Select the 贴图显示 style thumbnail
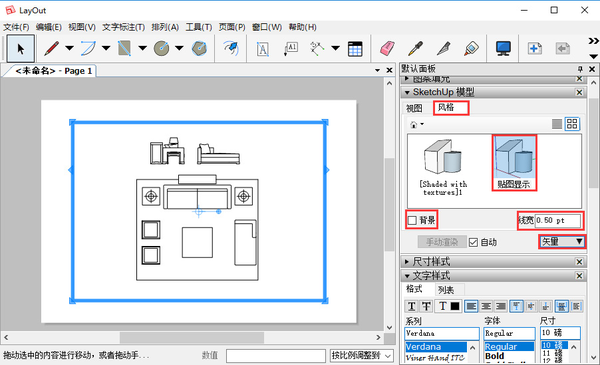 (514, 163)
